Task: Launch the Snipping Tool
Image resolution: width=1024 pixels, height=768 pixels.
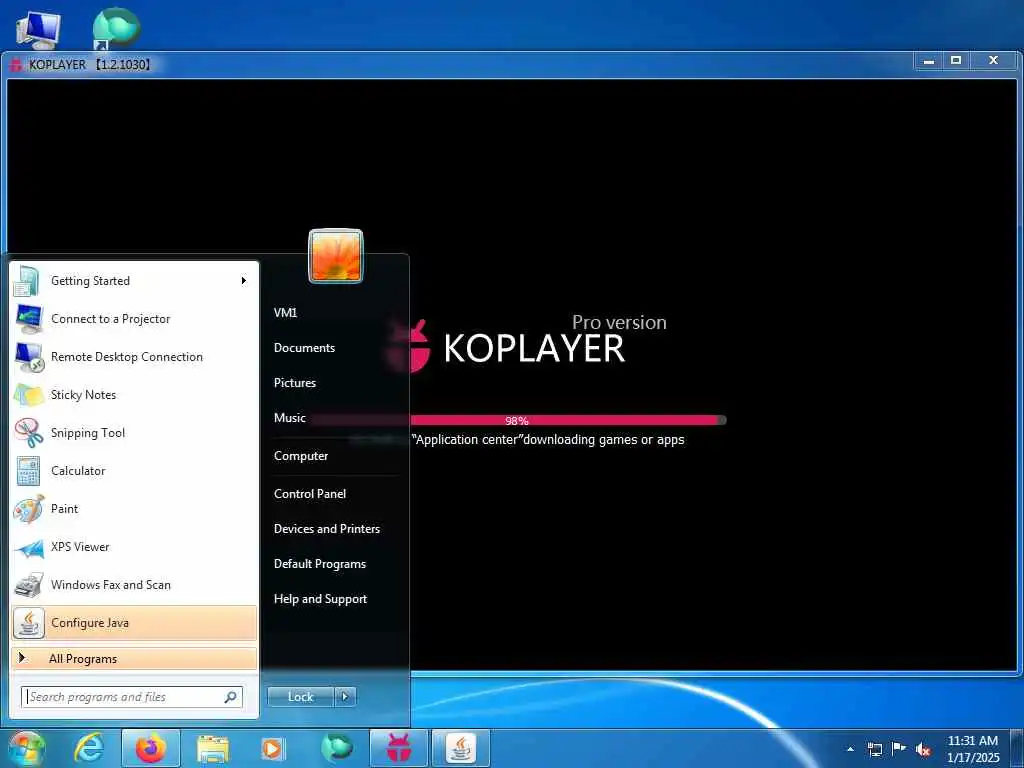Action: pyautogui.click(x=134, y=432)
